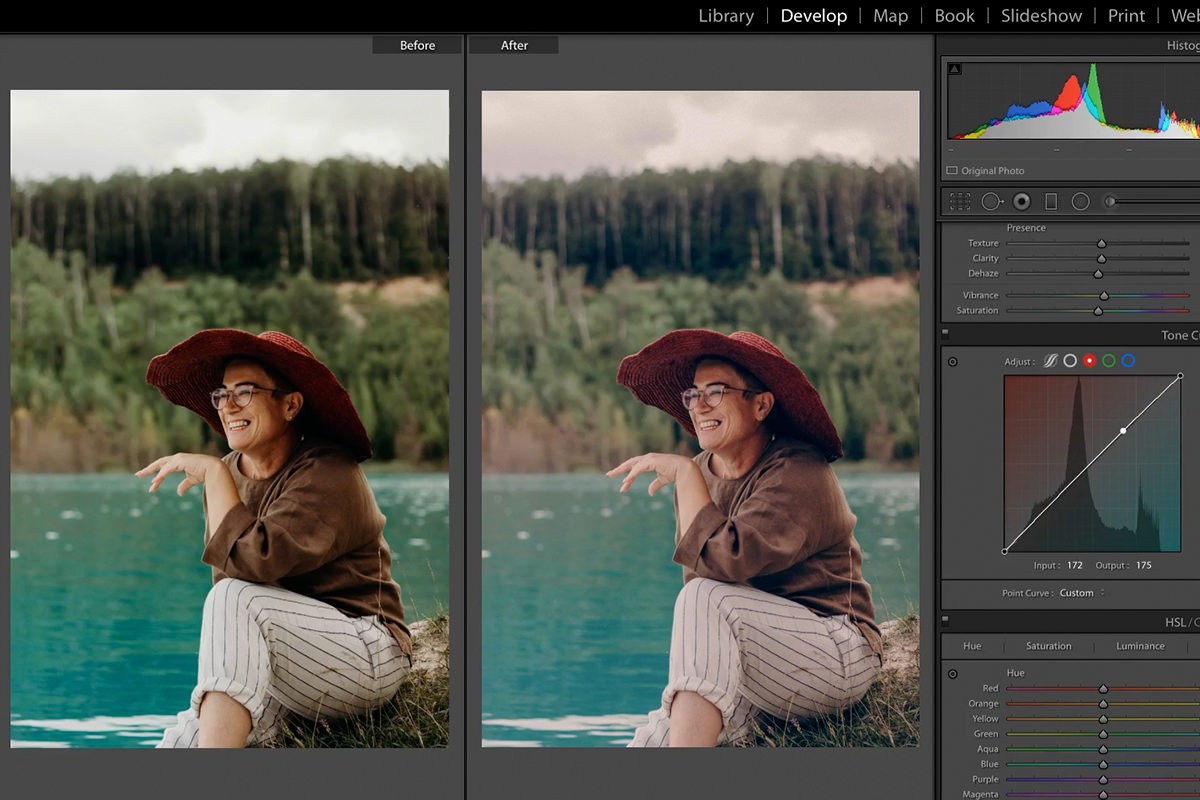Click the middle tone curve control point
Viewport: 1200px width, 800px height.
[x=1123, y=431]
